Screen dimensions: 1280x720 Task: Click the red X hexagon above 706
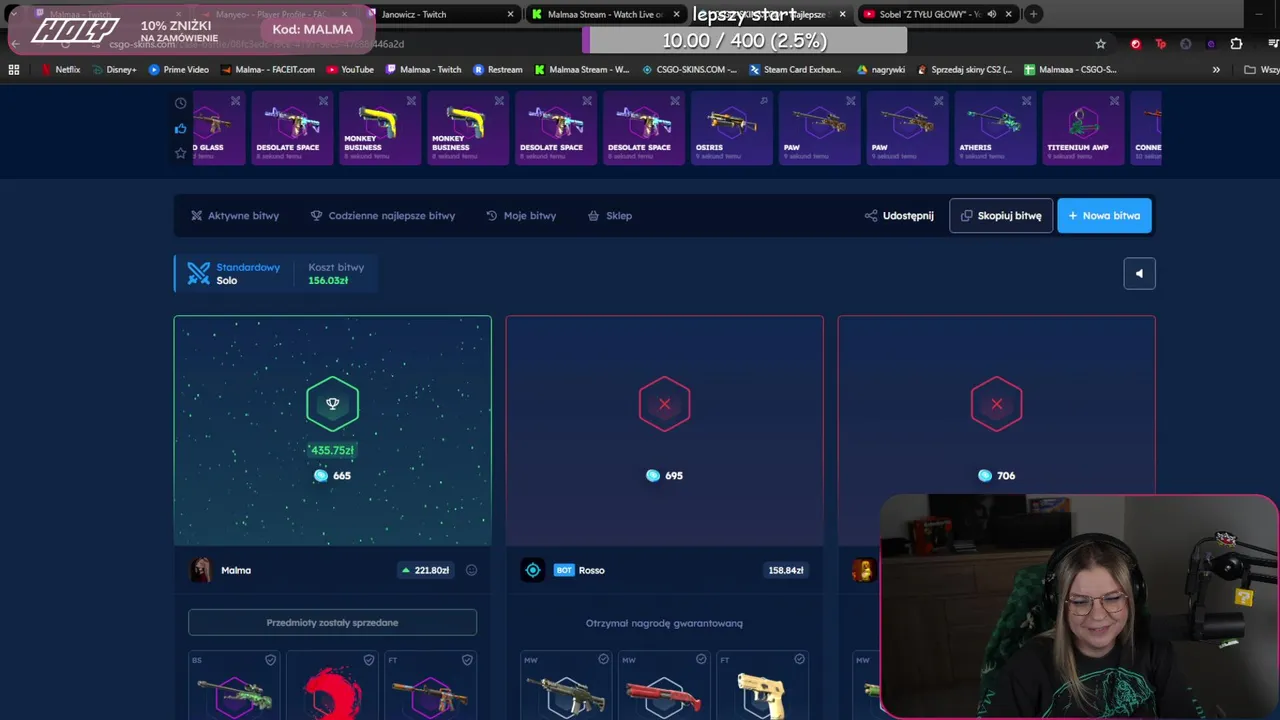point(996,404)
